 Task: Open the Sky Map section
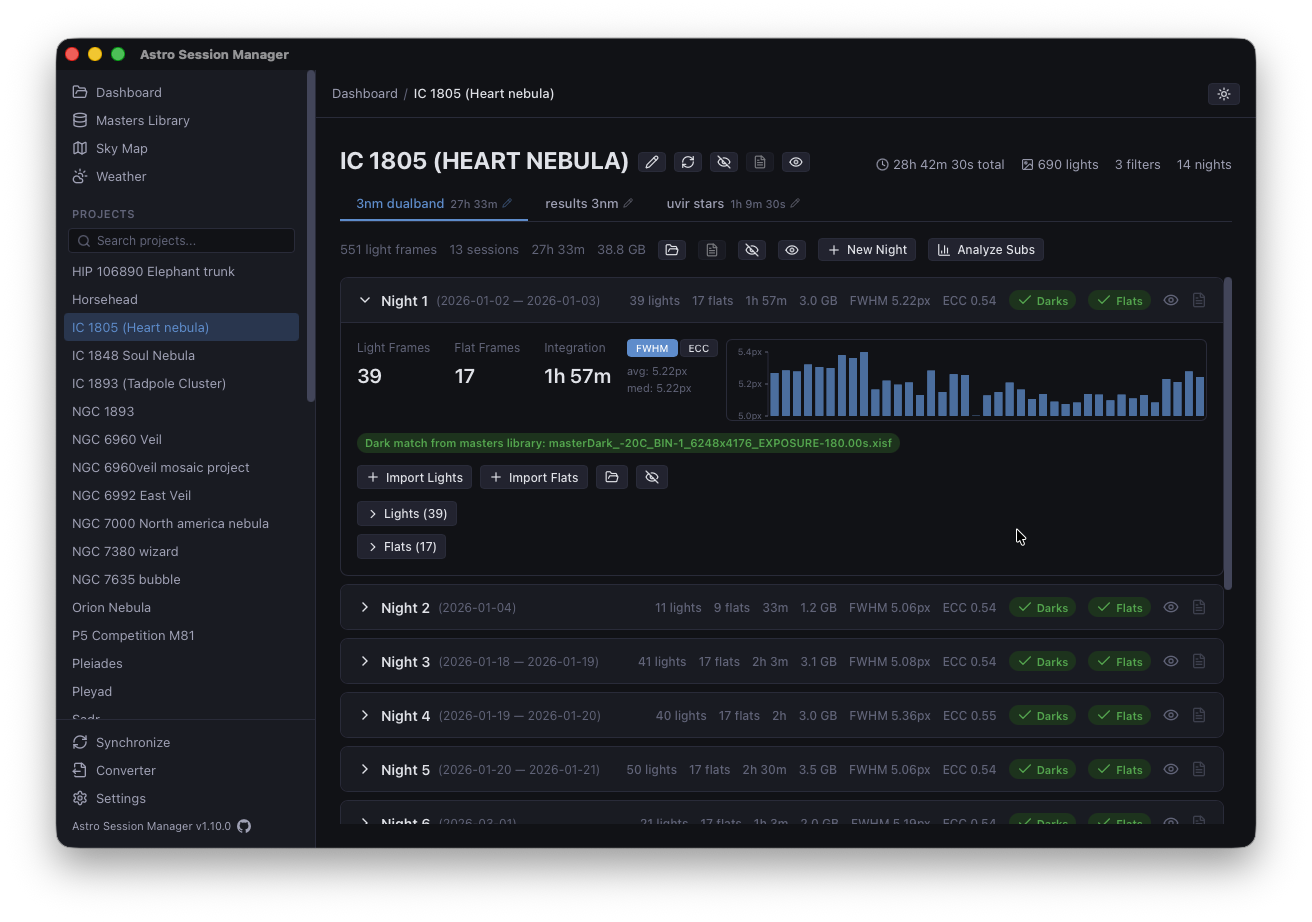[x=120, y=148]
